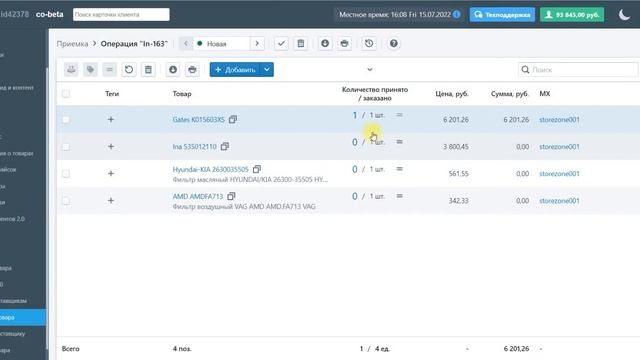Viewport: 640px width, 360px height.
Task: Go to previous status with left chevron
Action: click(186, 43)
